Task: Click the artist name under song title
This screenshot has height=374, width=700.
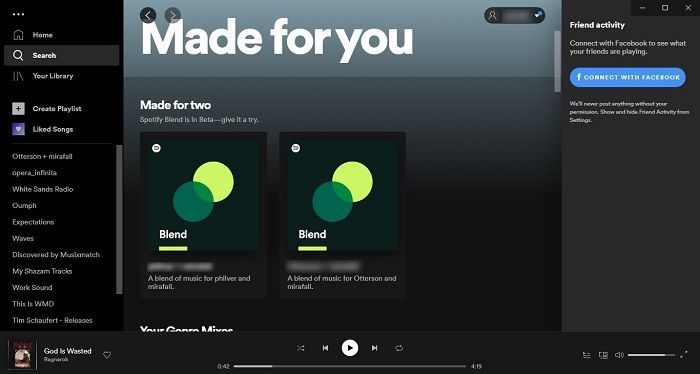Action: pos(56,360)
